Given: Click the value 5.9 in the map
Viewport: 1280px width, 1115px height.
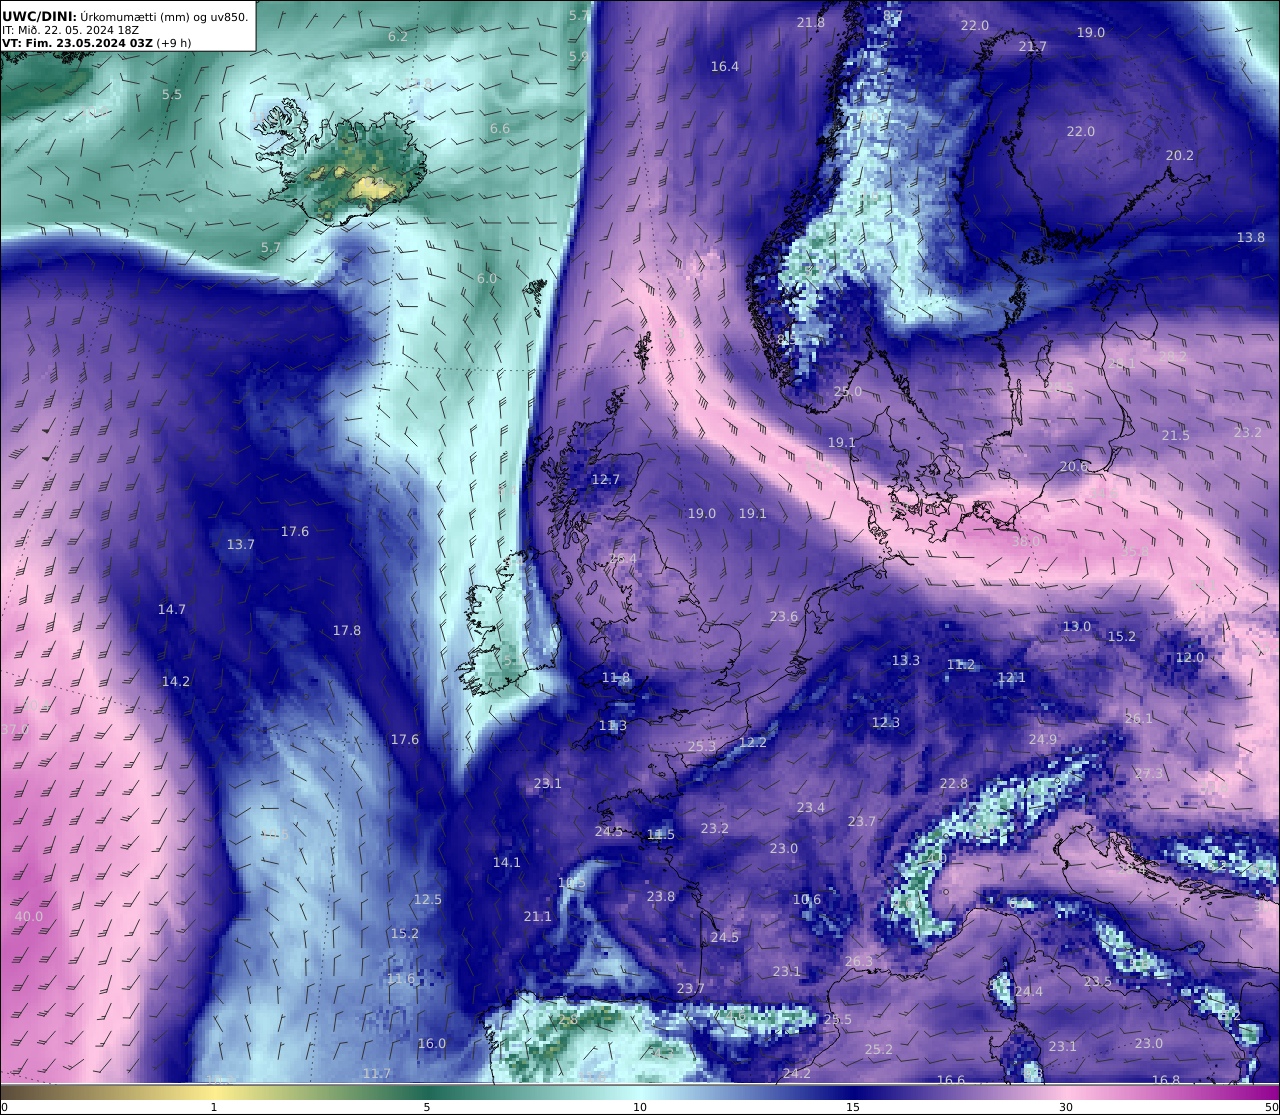Looking at the screenshot, I should point(578,56).
